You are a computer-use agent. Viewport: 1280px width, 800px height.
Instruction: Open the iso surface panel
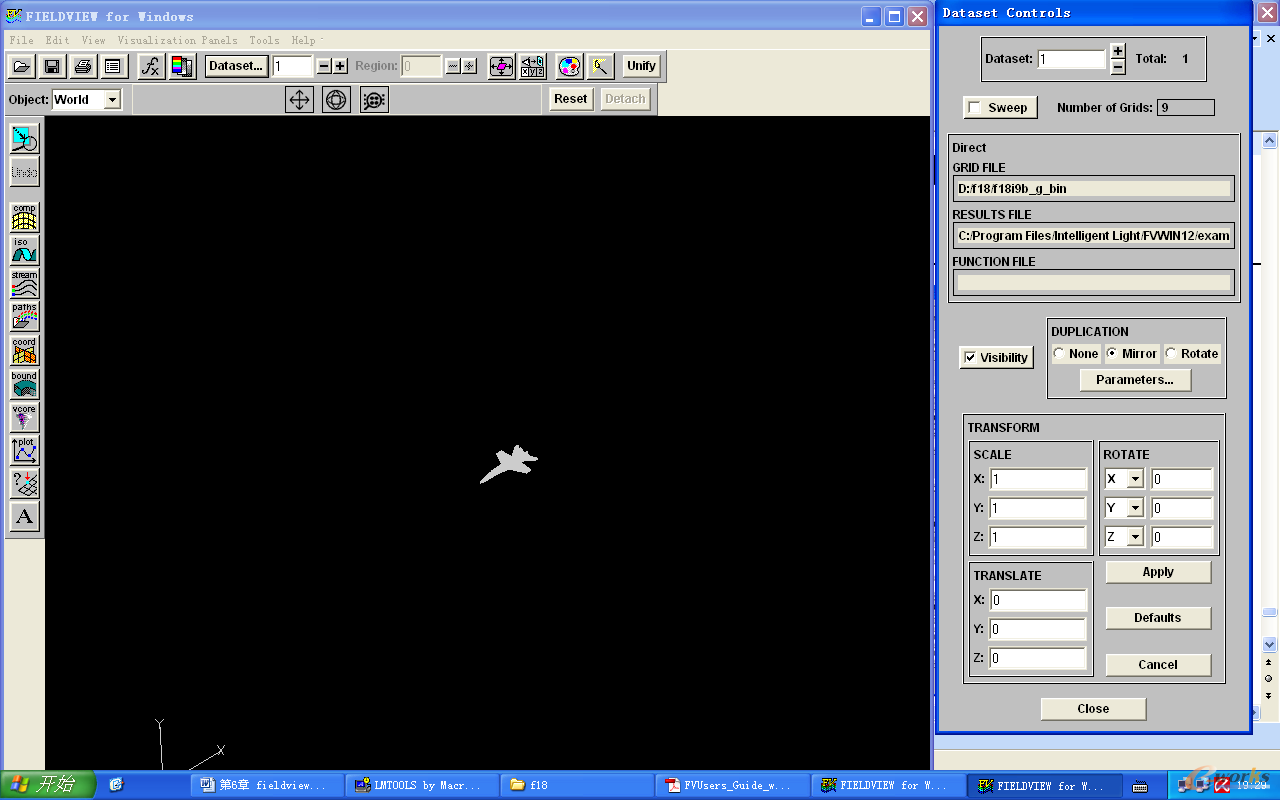[x=25, y=250]
